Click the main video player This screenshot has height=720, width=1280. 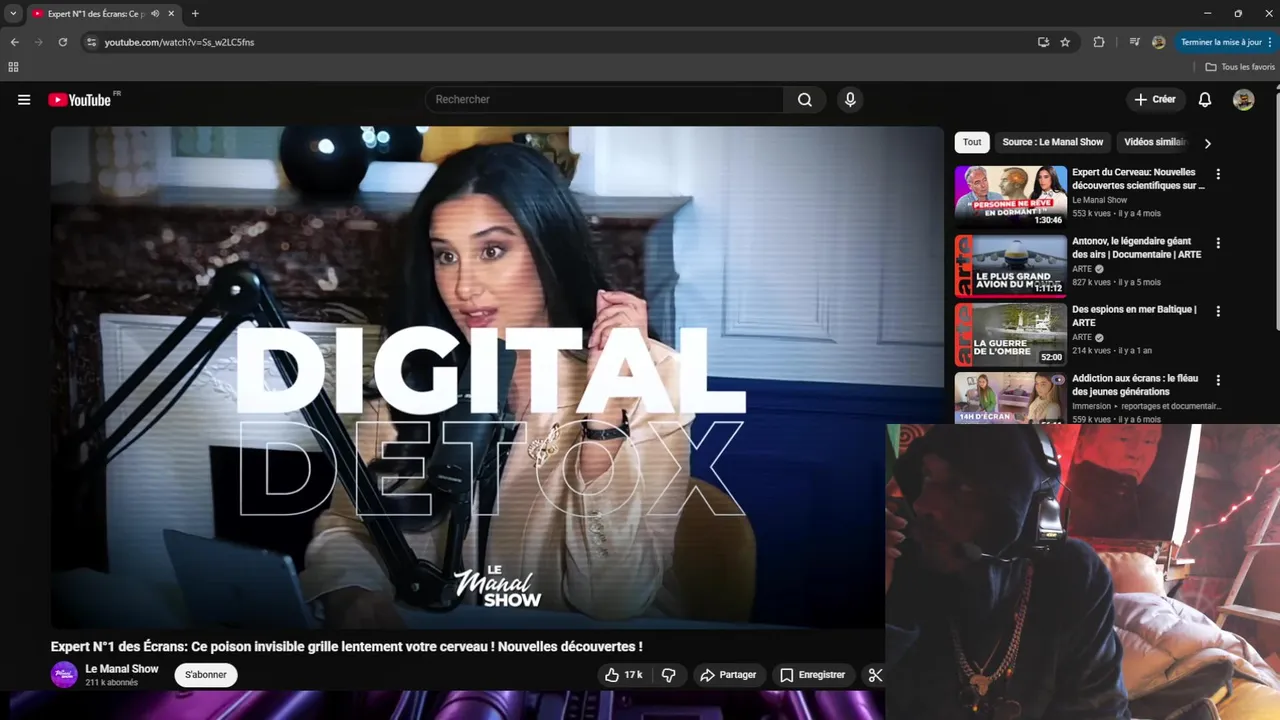497,377
